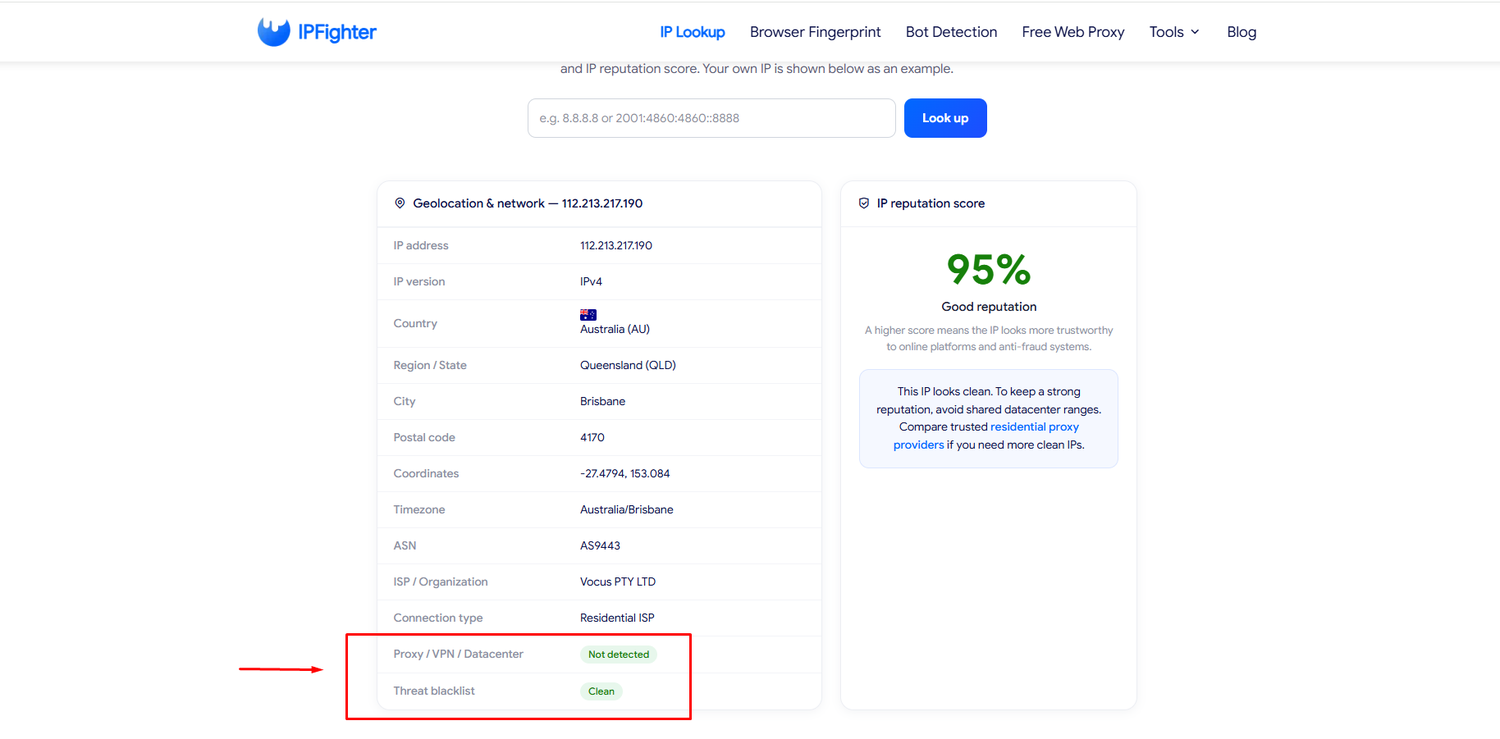
Task: Open the IP Lookup nav item
Action: pos(692,32)
